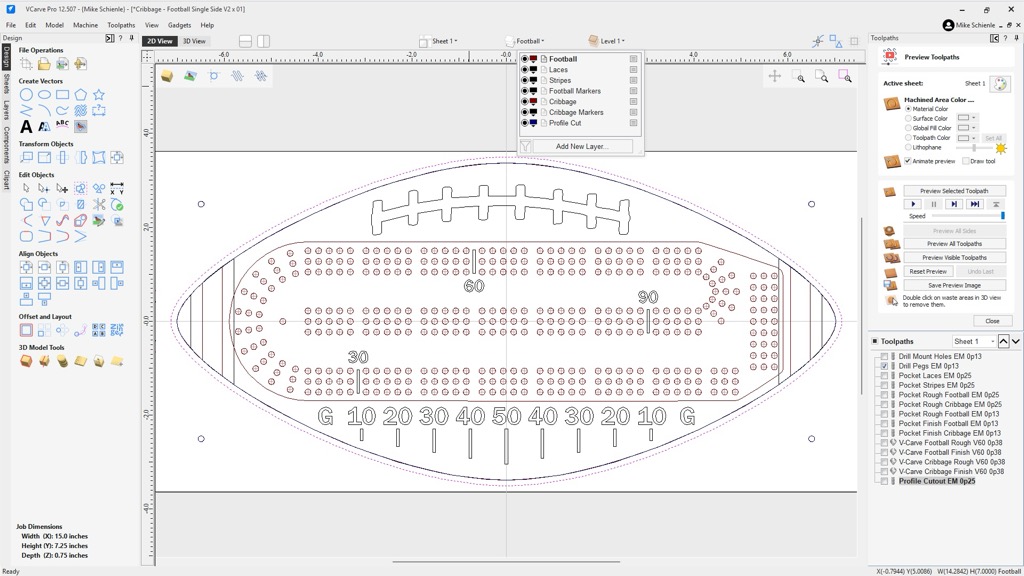Click the Zoom to Selected icon
The height and width of the screenshot is (576, 1024).
click(845, 76)
